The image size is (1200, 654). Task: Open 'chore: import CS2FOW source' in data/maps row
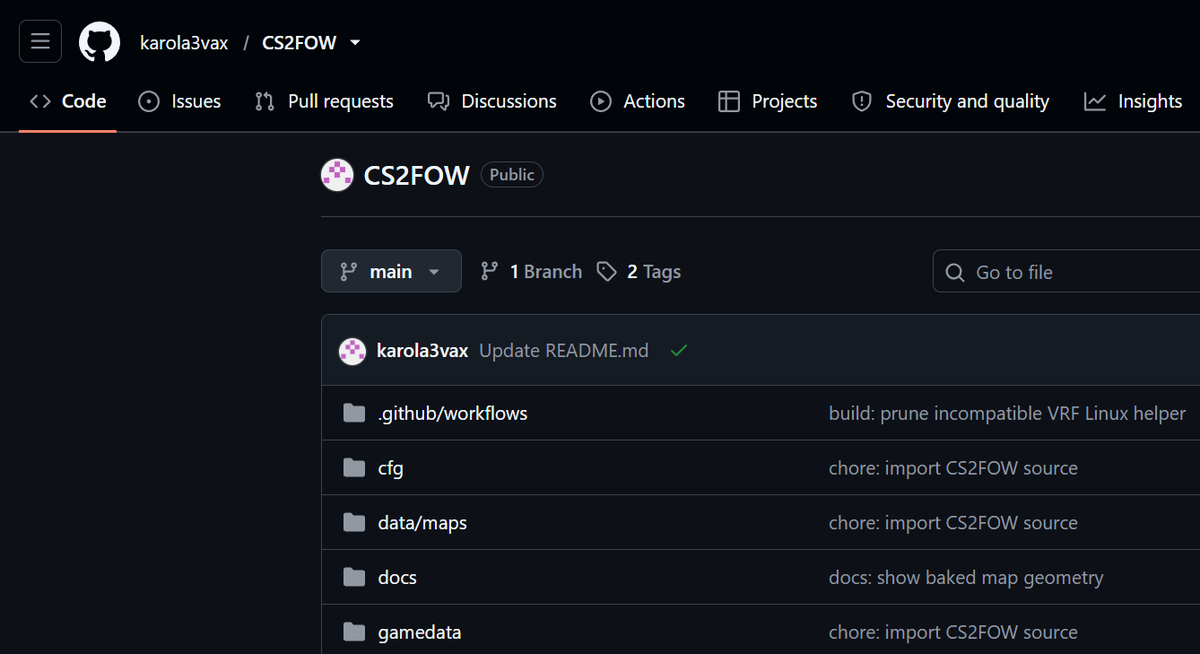[x=953, y=523]
